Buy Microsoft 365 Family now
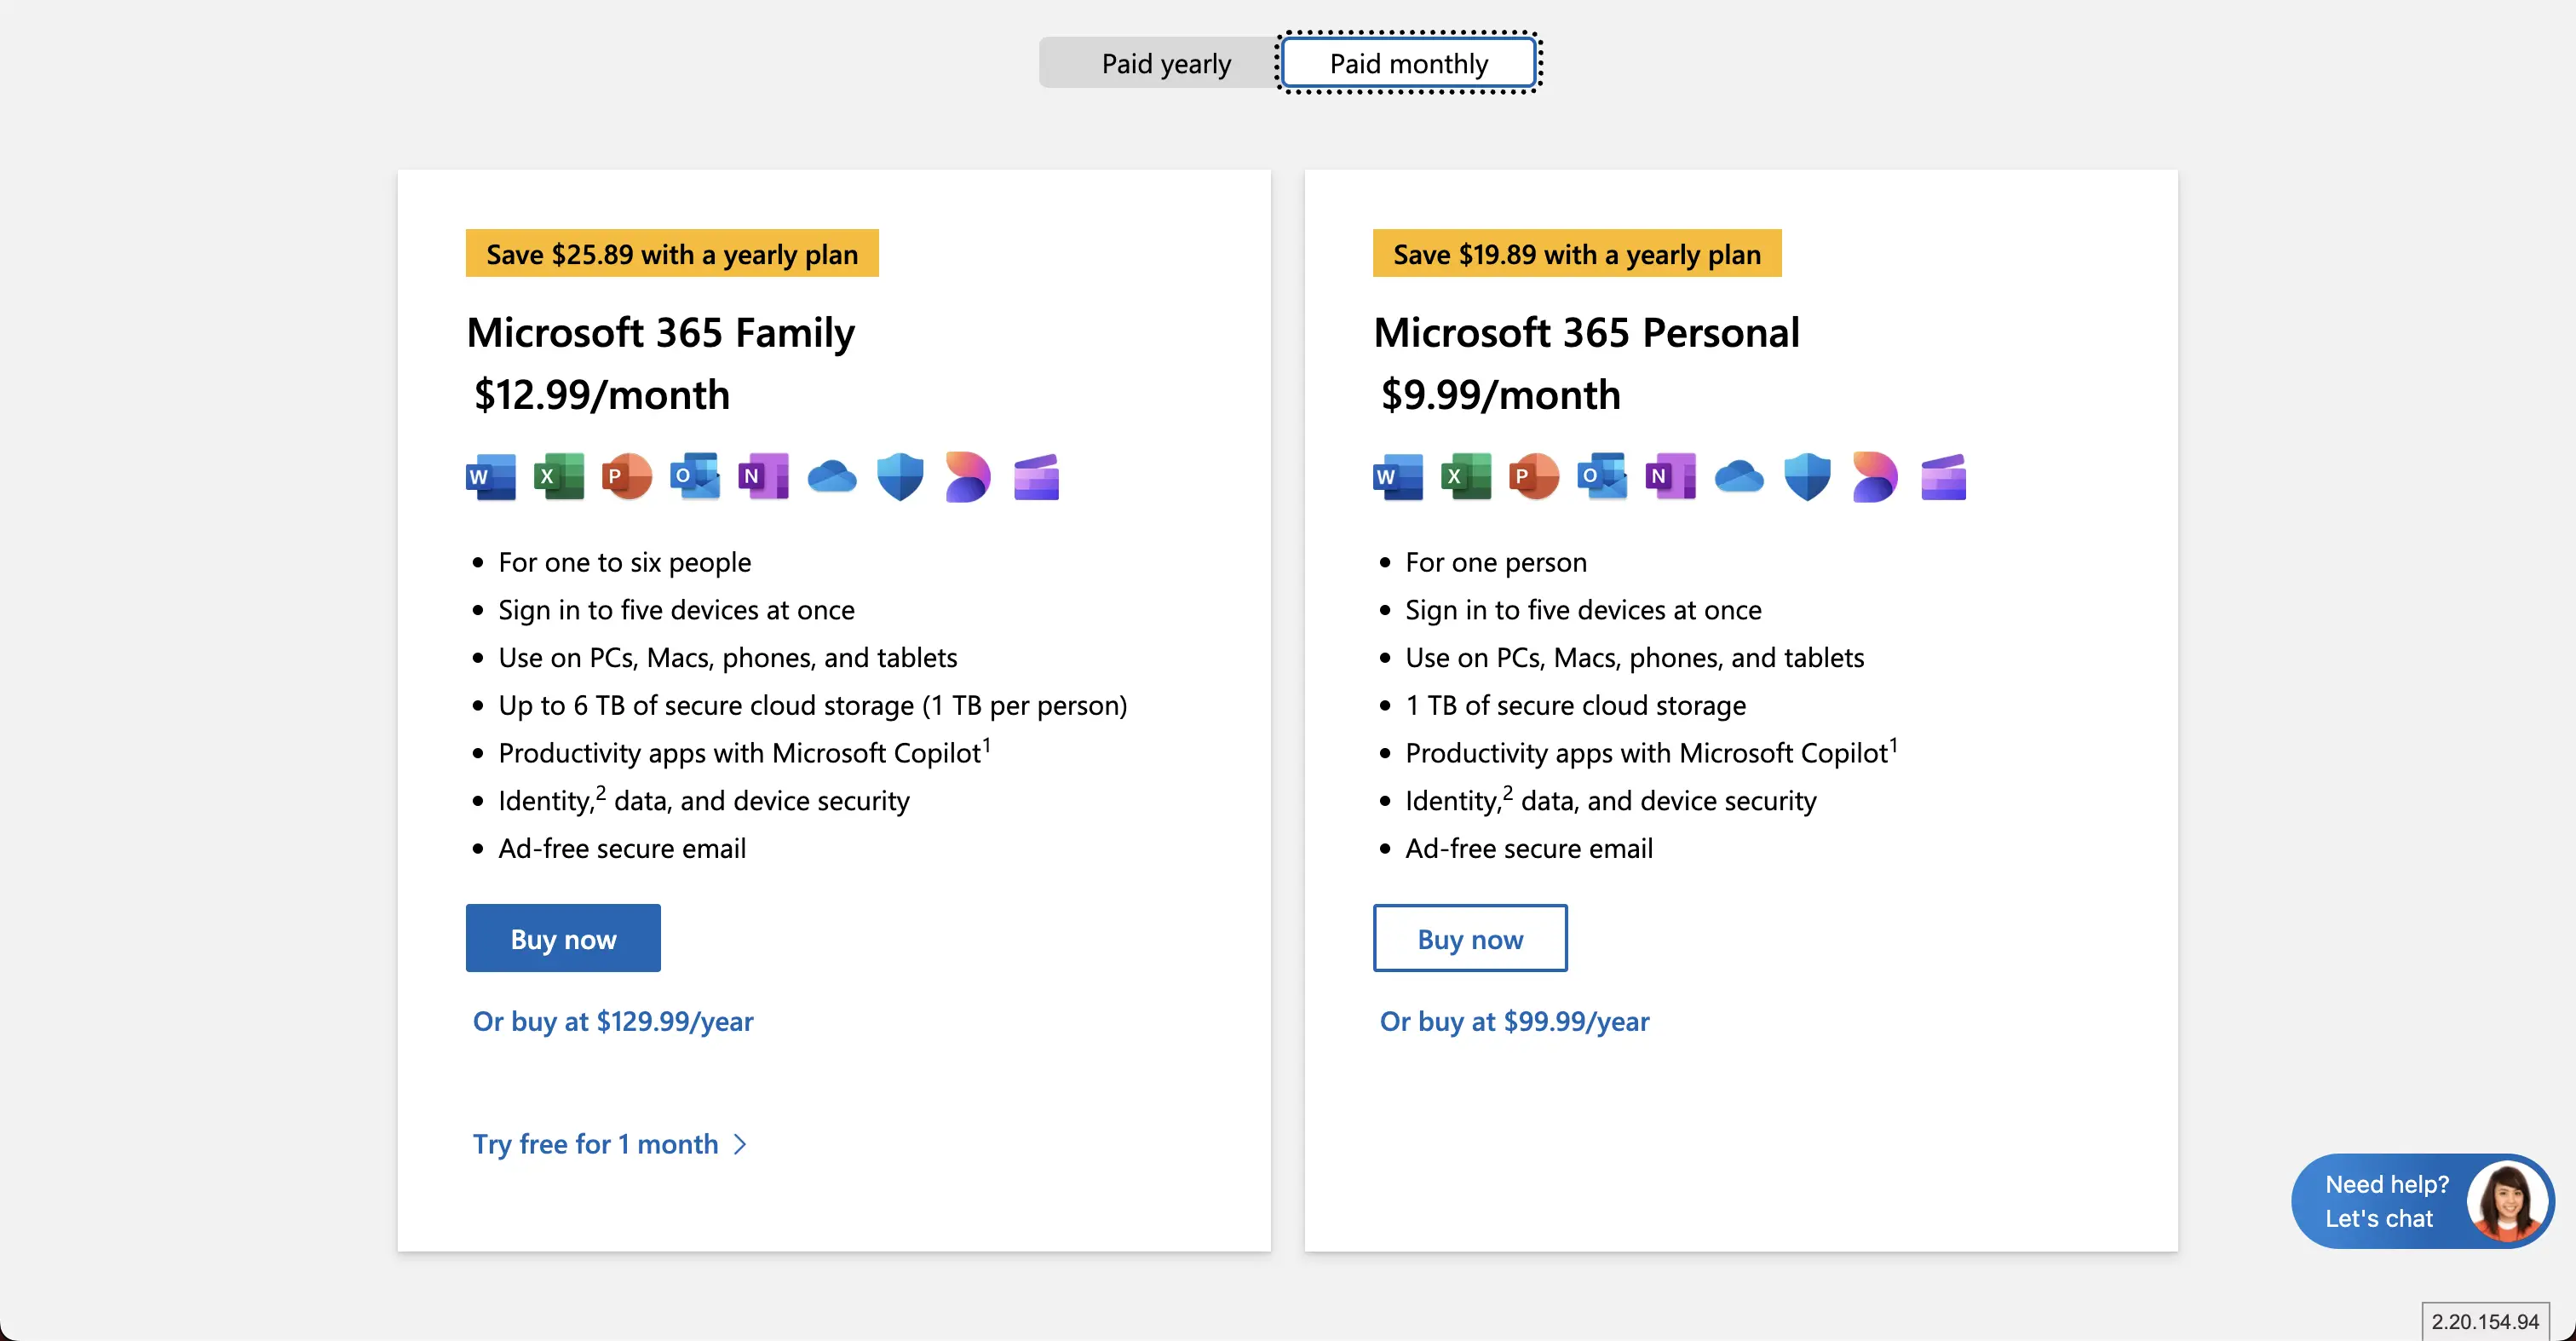 [563, 939]
